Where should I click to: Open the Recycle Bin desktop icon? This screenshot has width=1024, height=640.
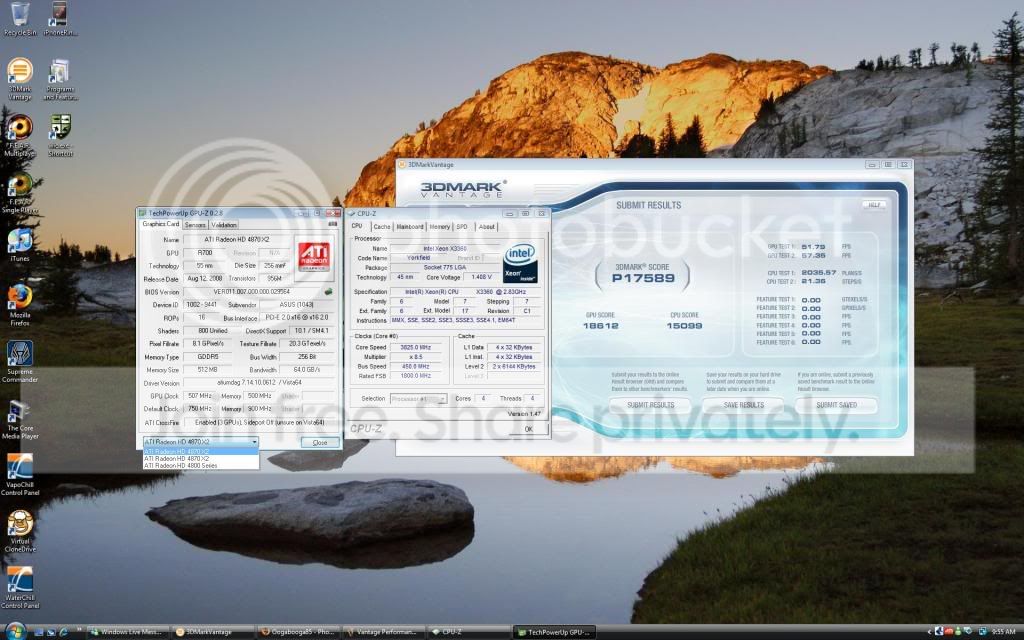(x=20, y=20)
